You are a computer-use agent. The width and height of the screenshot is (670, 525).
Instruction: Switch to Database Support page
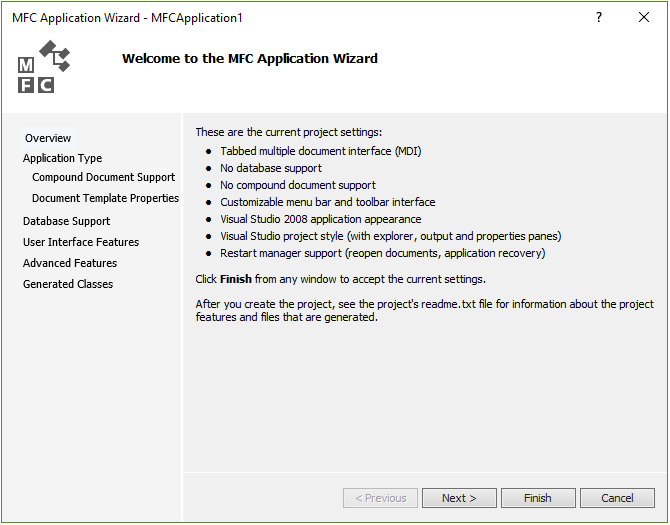[66, 221]
